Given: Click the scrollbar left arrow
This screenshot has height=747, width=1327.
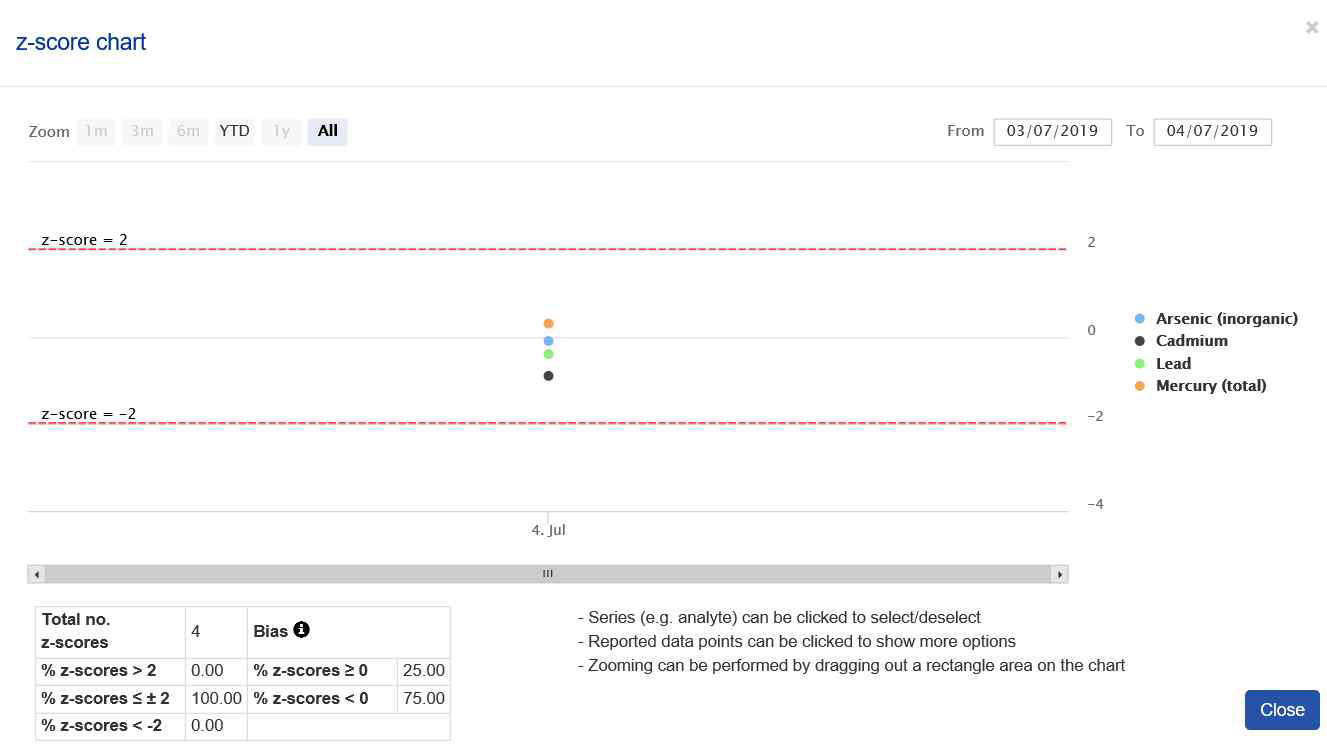Looking at the screenshot, I should (36, 574).
